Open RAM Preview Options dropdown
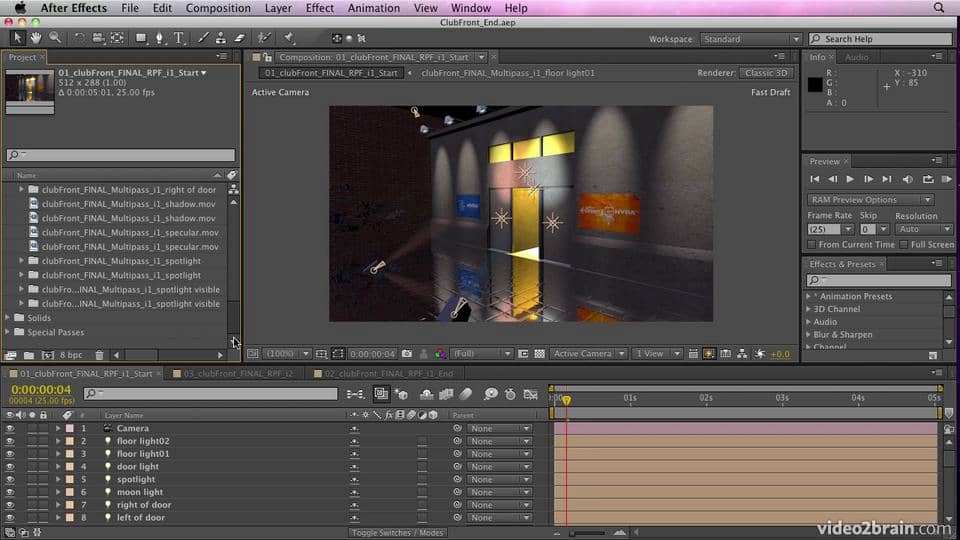Viewport: 960px width, 540px height. click(x=870, y=200)
